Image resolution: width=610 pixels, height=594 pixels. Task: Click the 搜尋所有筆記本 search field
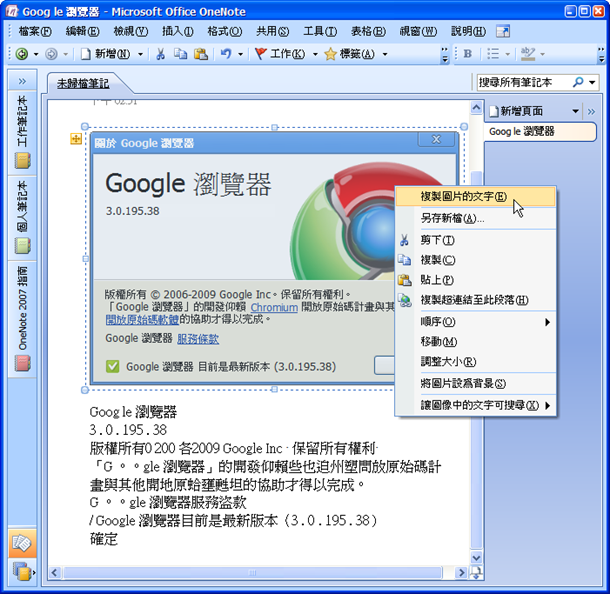tap(524, 82)
